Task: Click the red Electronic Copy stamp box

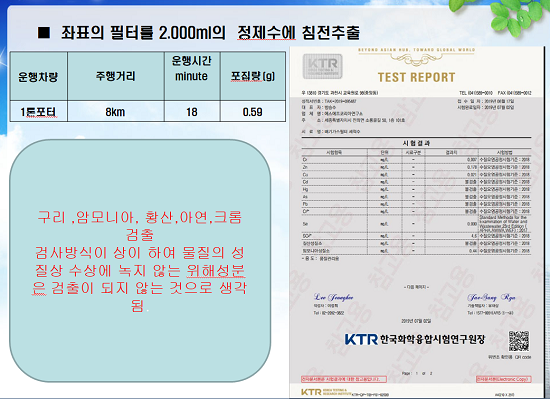Action: point(504,379)
